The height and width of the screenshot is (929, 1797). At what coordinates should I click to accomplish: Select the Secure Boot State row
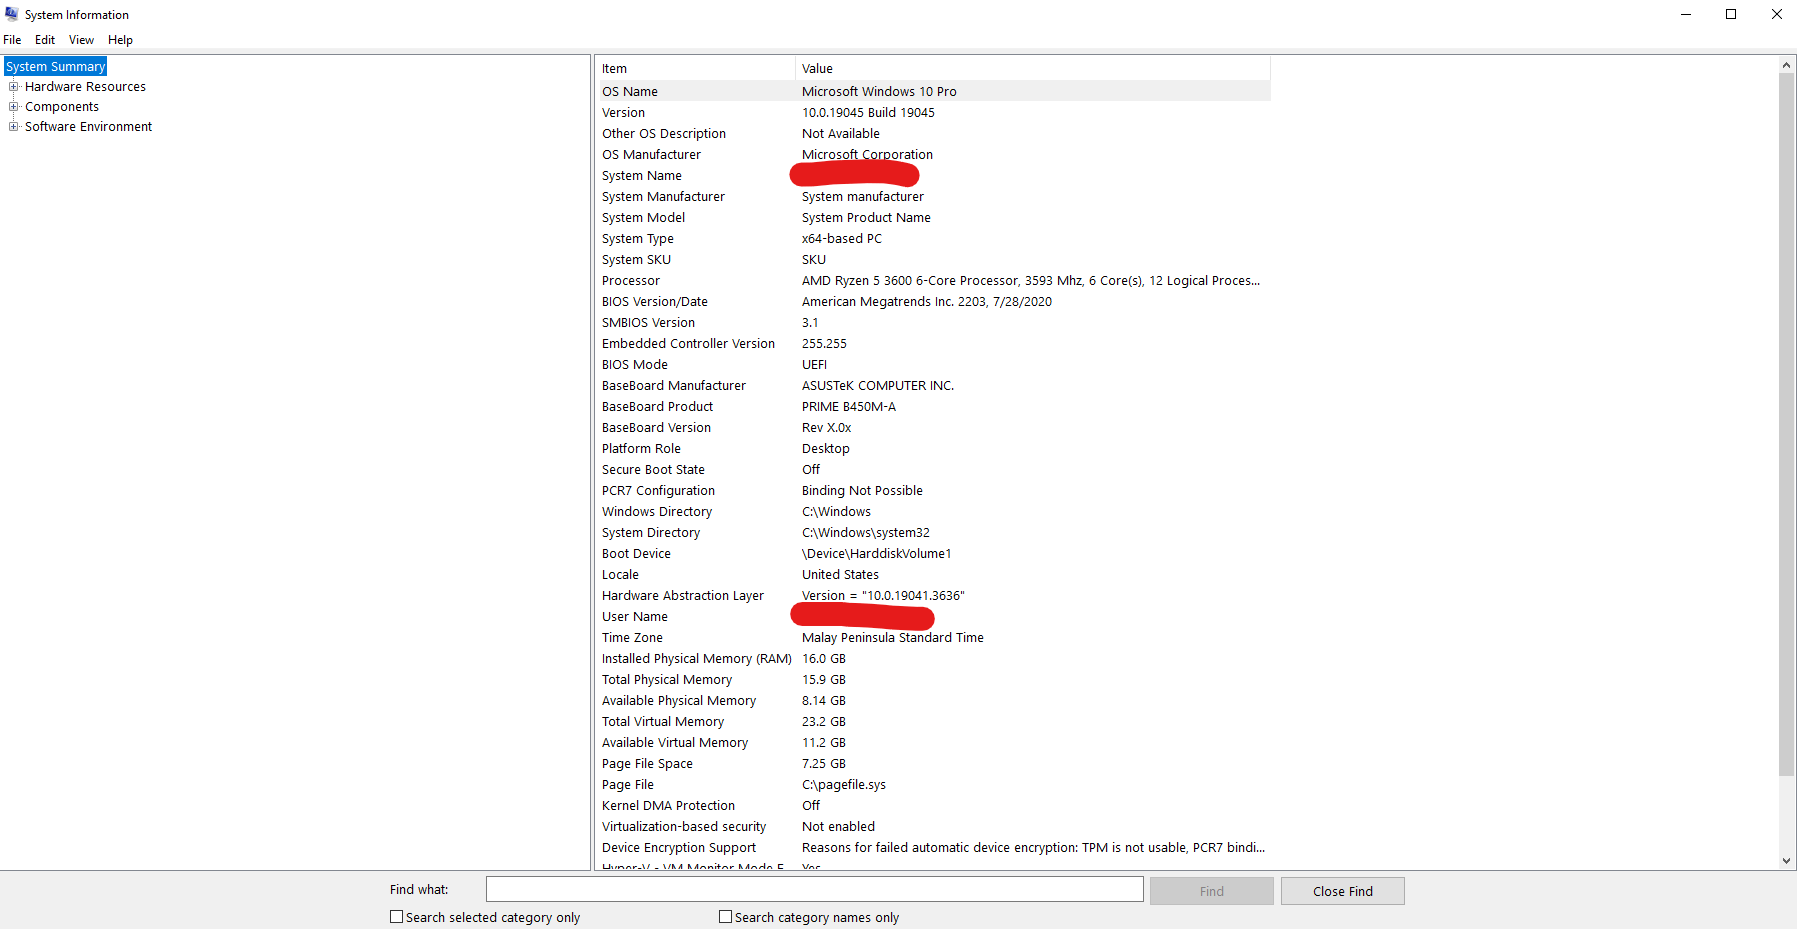click(x=934, y=469)
